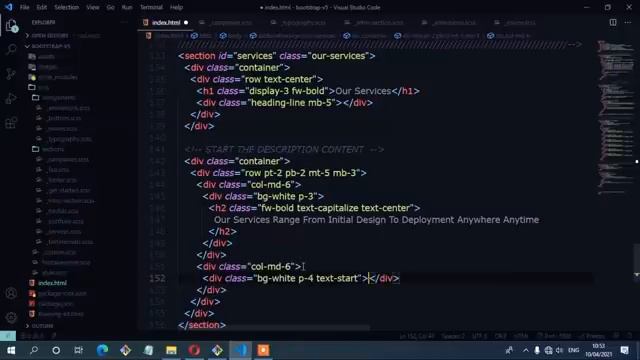The image size is (640, 360).
Task: Click the HTML language mode in status bar
Action: (520, 336)
